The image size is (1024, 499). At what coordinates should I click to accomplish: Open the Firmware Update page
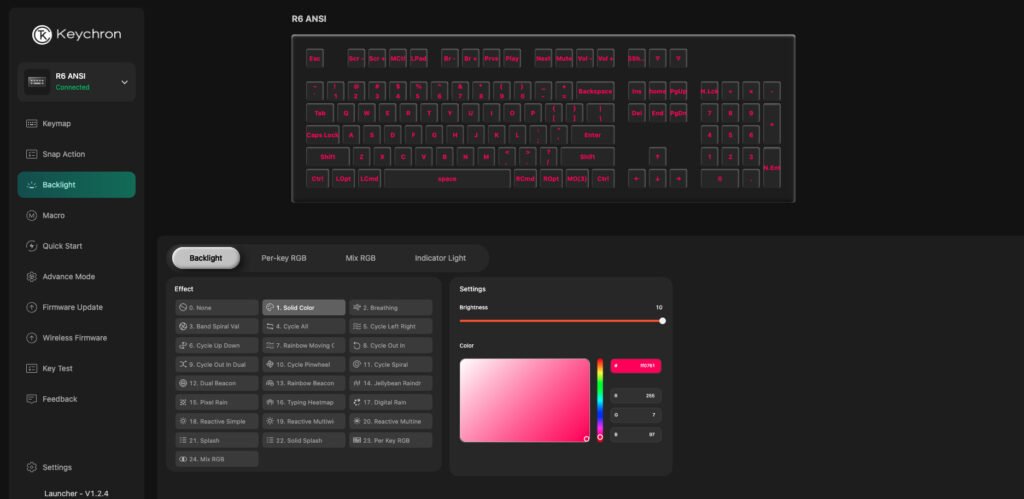(x=72, y=307)
